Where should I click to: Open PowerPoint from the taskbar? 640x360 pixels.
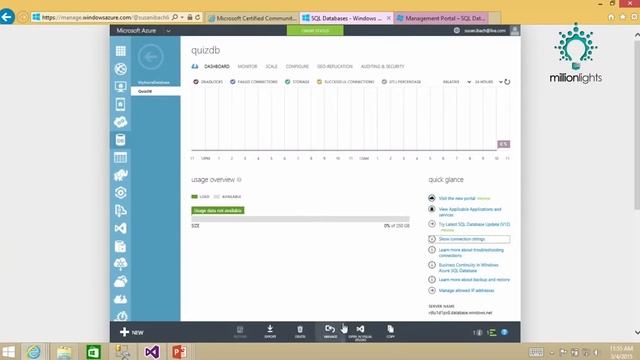[x=179, y=352]
